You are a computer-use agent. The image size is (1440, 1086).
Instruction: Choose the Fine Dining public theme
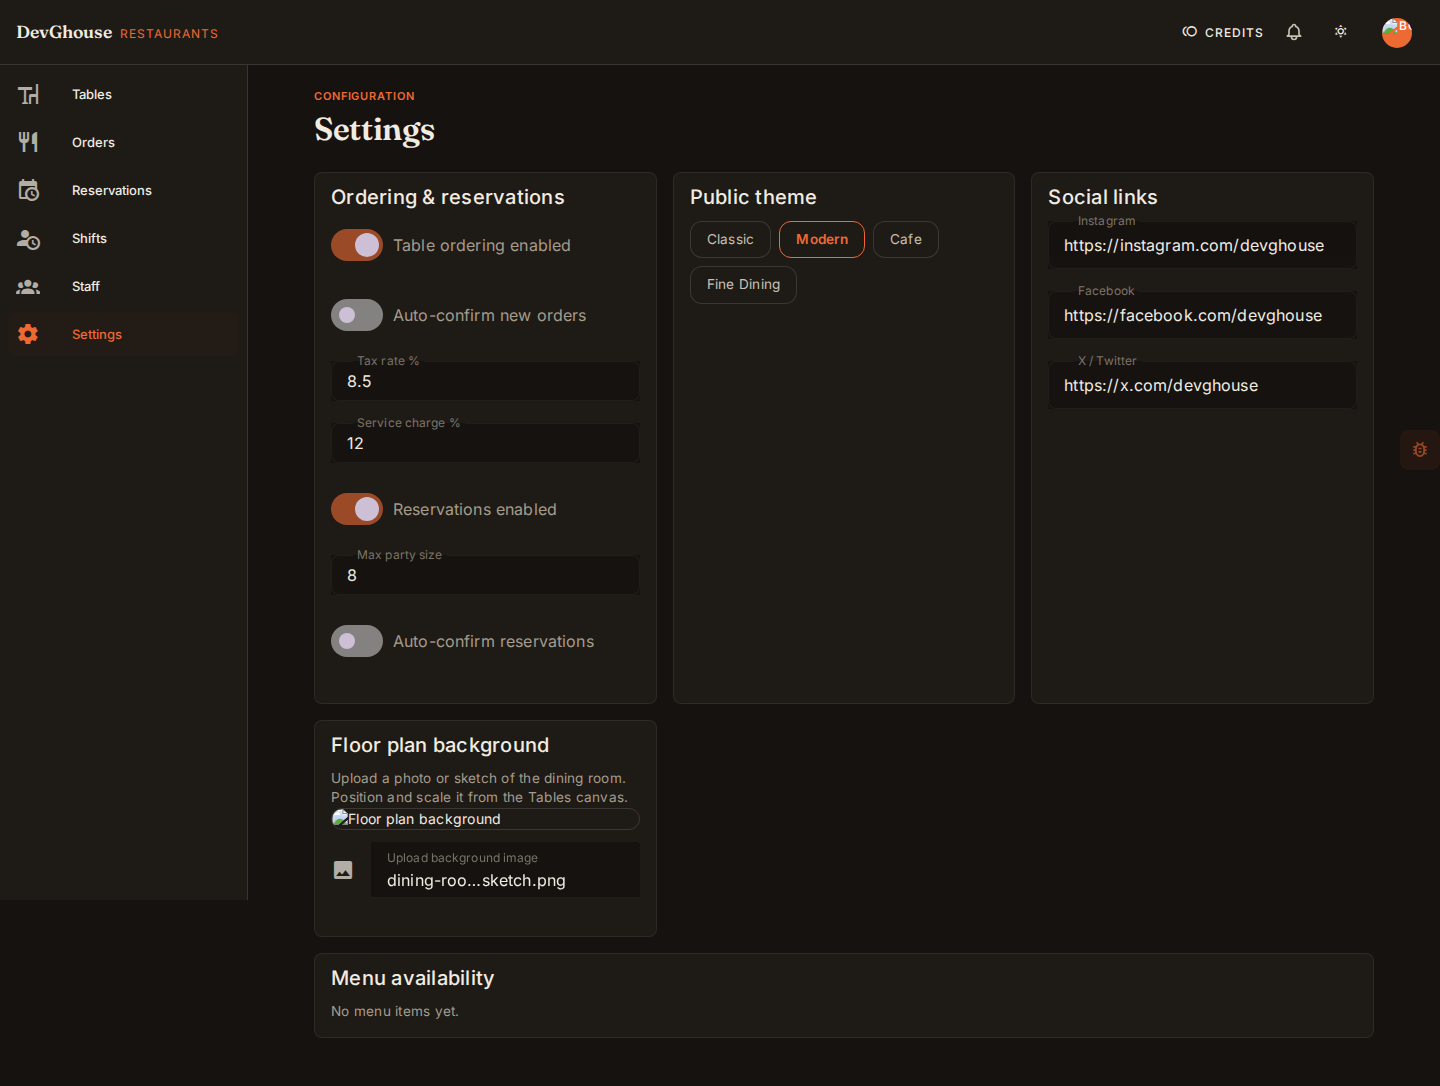coord(743,285)
